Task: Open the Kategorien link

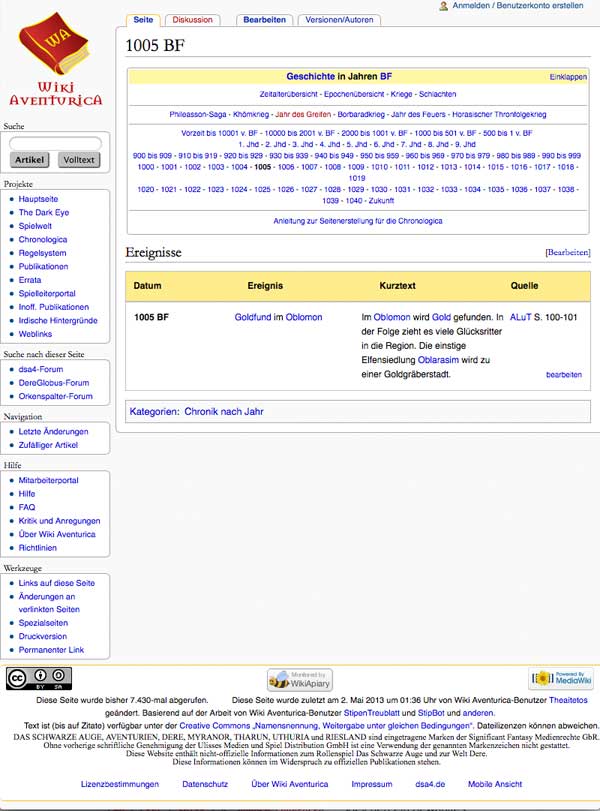Action: point(154,412)
